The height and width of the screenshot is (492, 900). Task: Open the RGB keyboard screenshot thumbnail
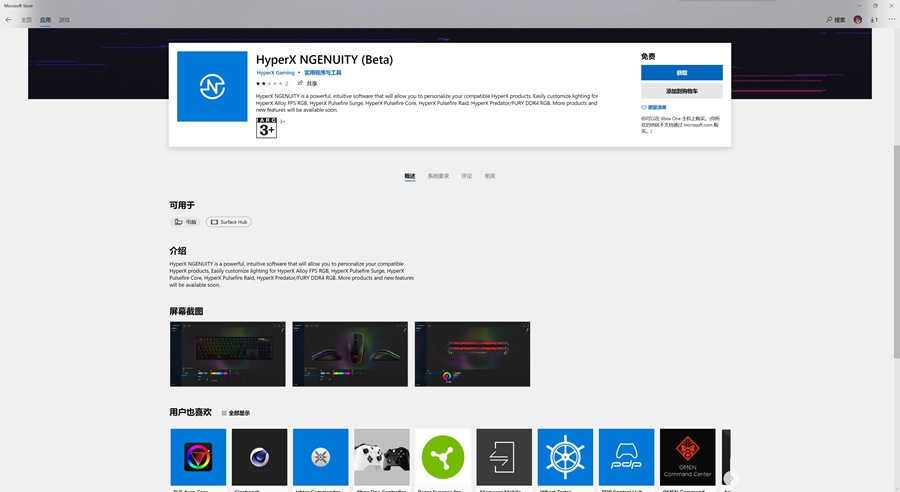click(x=227, y=354)
